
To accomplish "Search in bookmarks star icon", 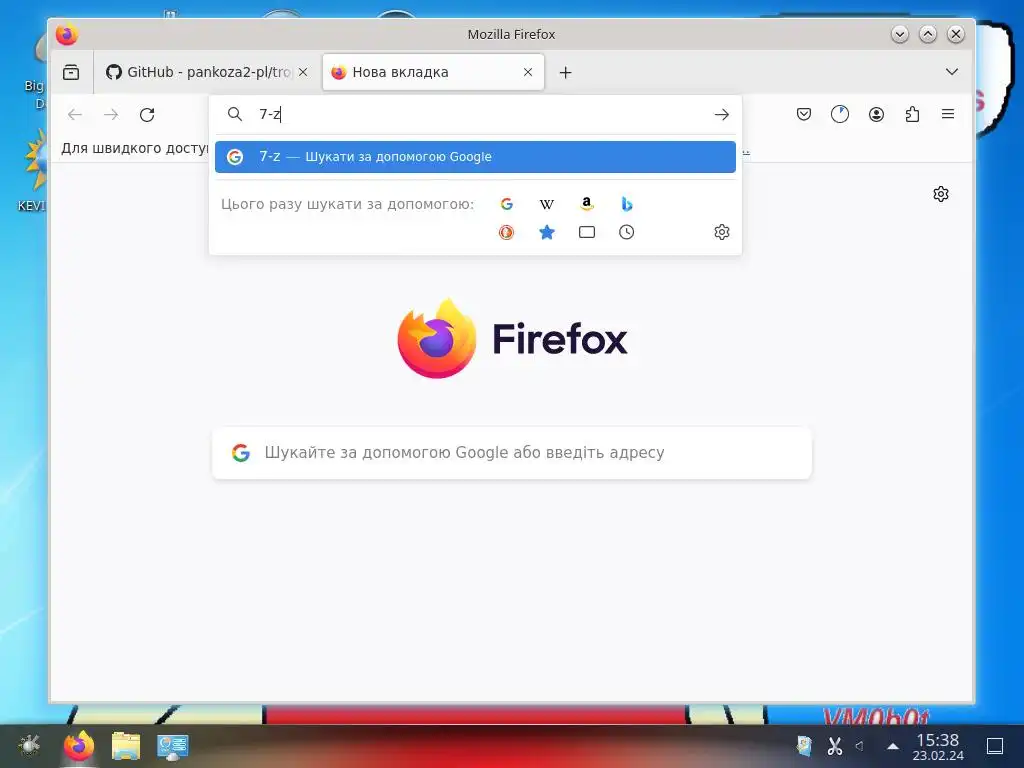I will 547,232.
